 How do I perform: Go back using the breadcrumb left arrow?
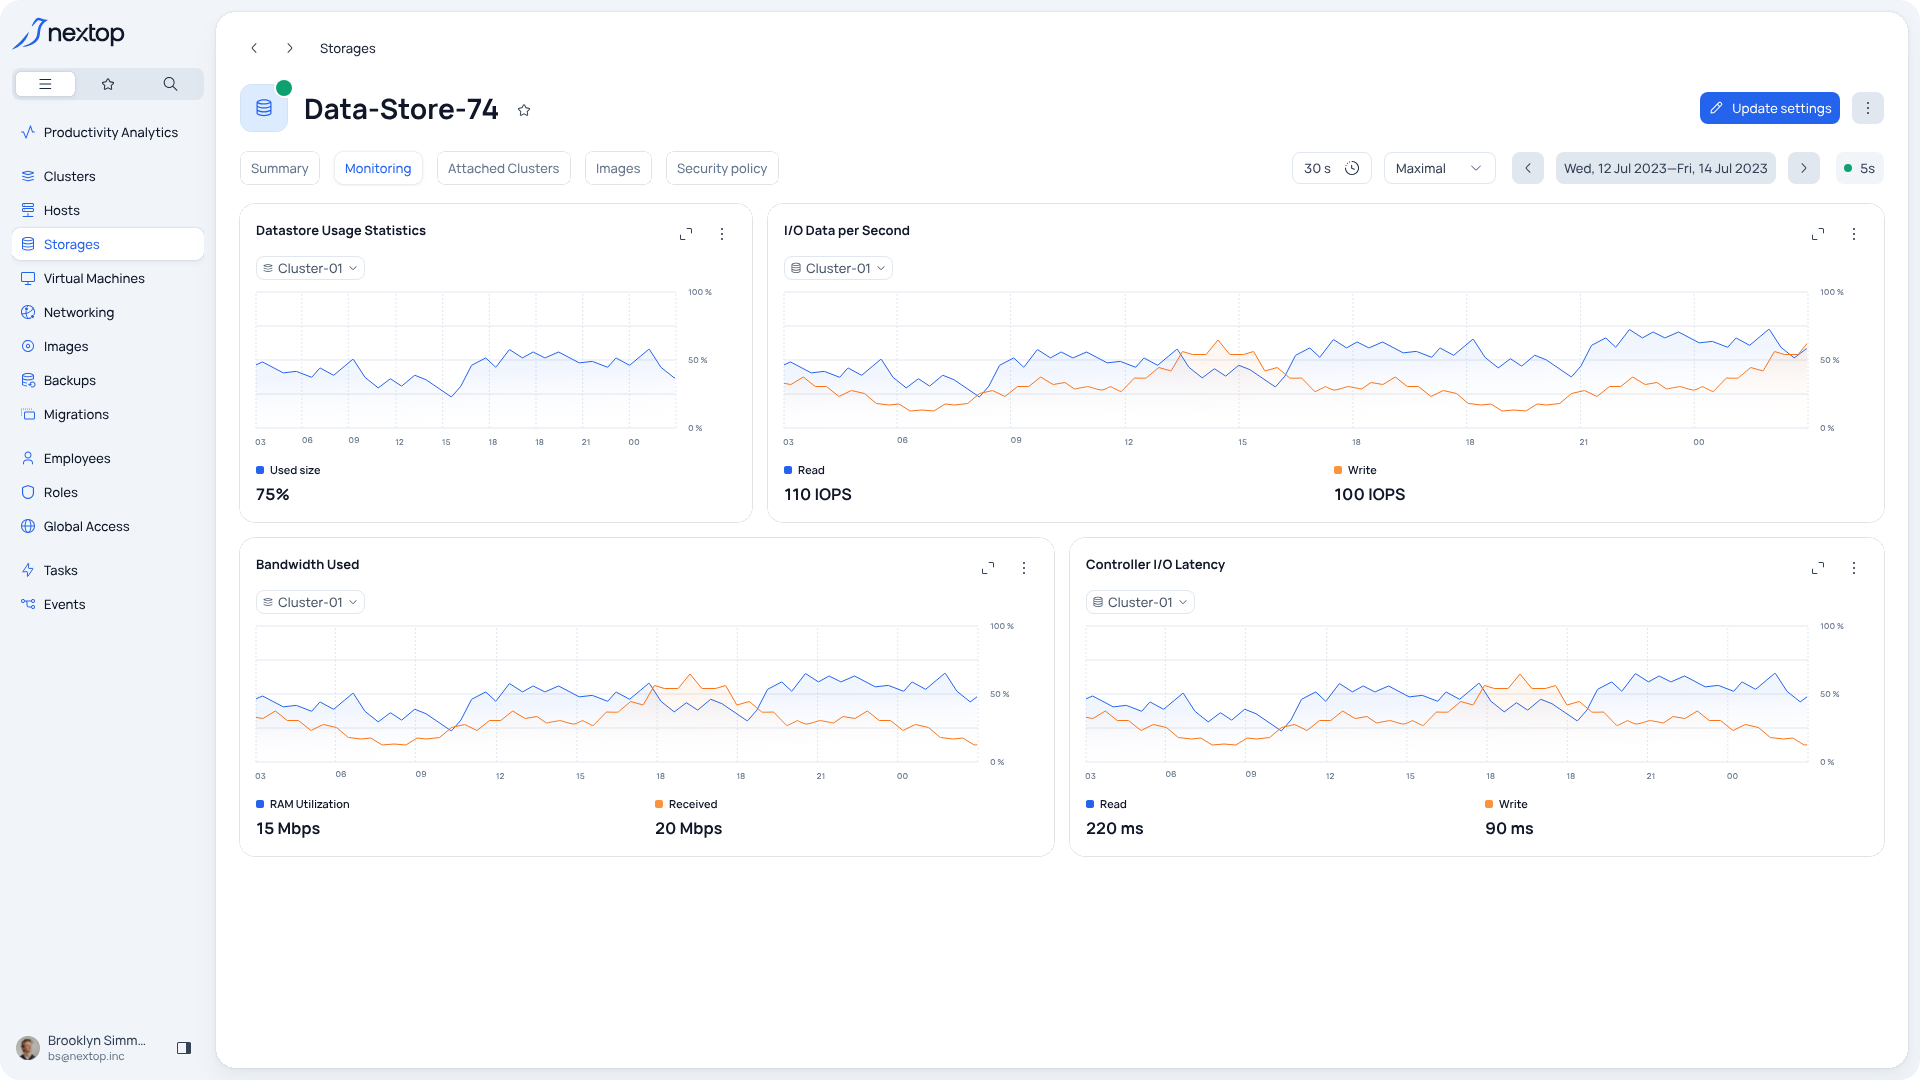click(254, 48)
